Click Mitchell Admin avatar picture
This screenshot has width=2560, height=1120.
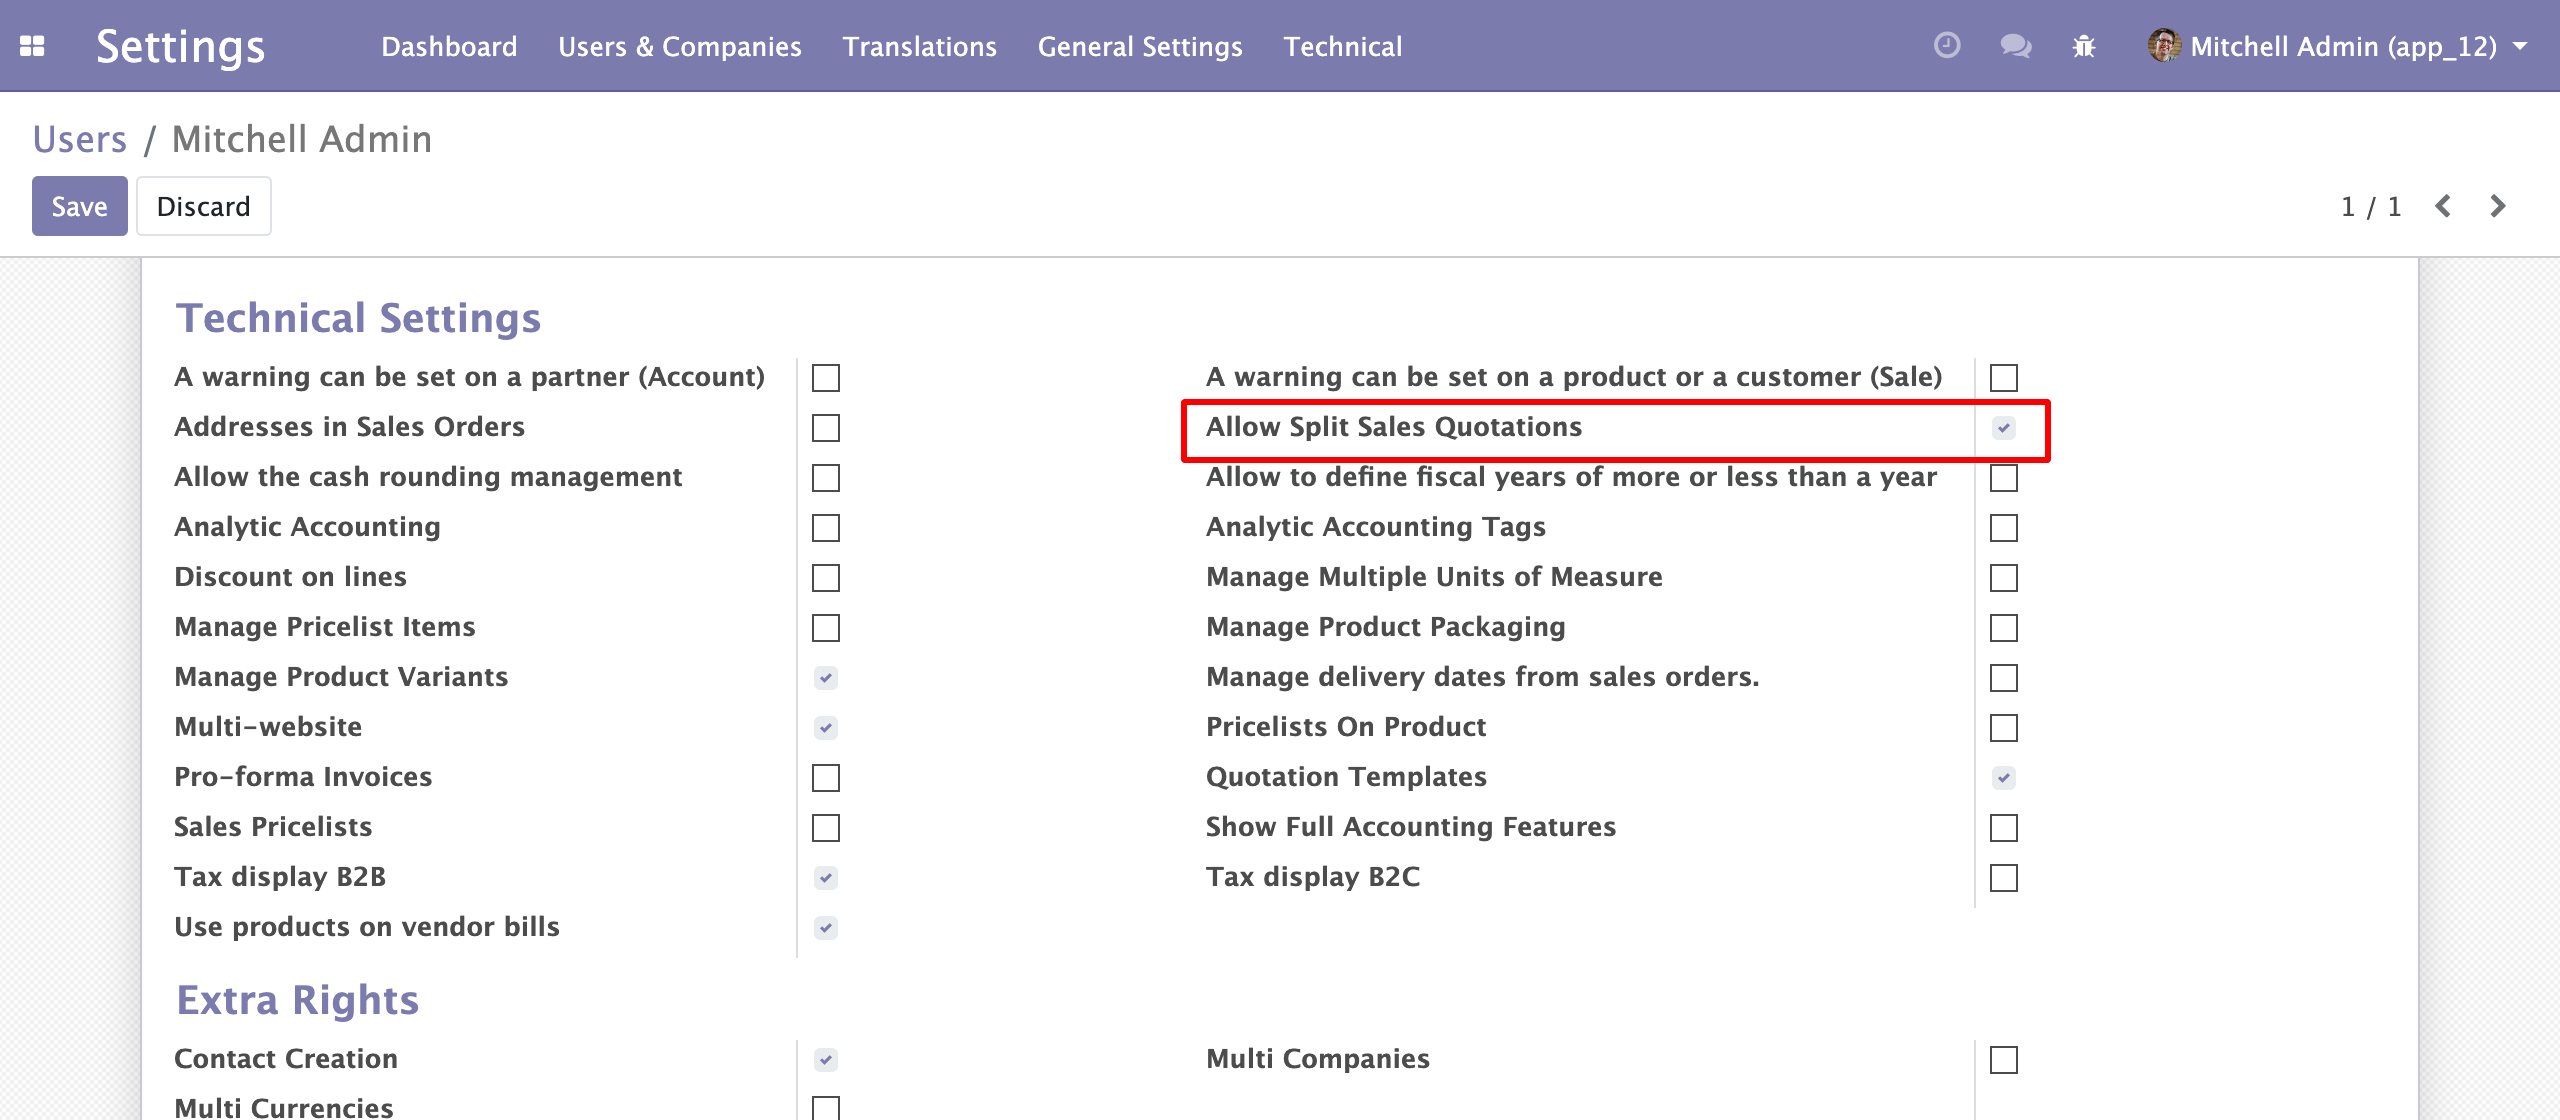[2164, 46]
